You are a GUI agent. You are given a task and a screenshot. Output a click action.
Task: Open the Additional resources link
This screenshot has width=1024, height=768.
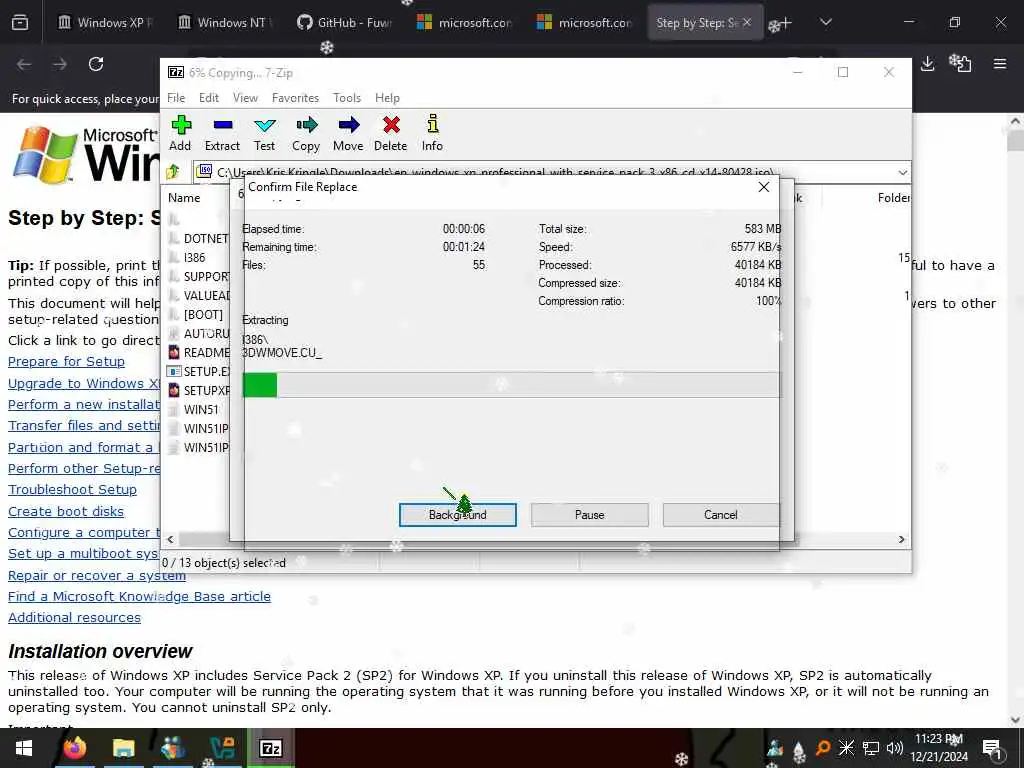(74, 618)
